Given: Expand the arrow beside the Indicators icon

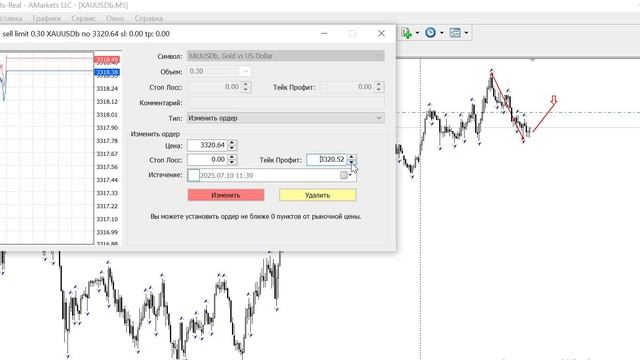Looking at the screenshot, I should 417,33.
